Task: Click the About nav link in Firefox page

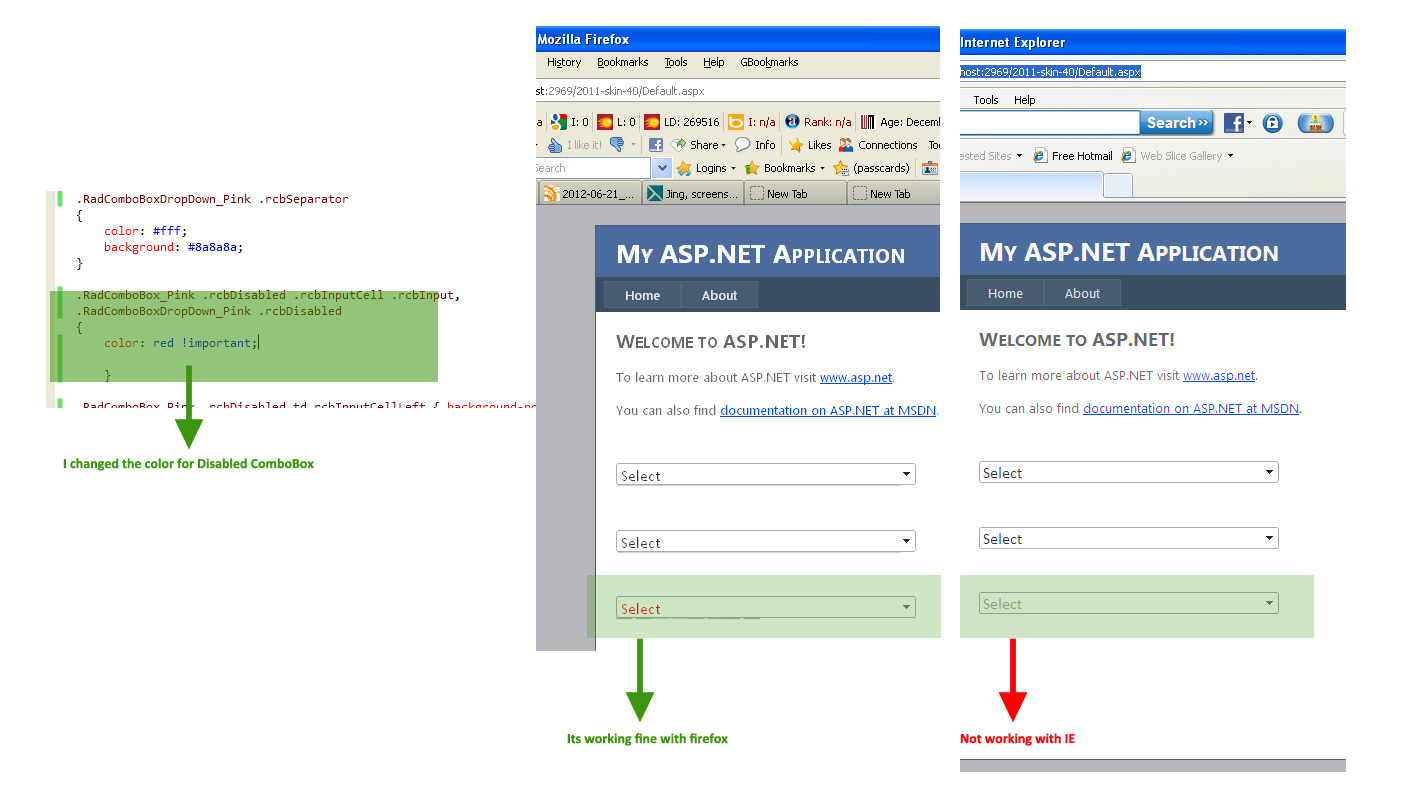Action: click(x=719, y=295)
